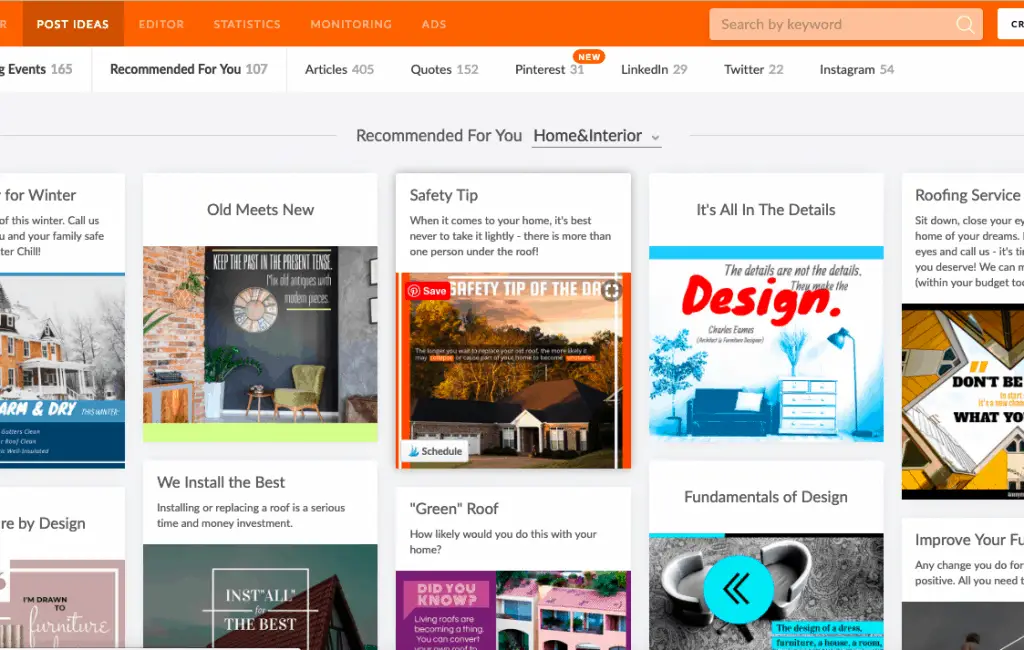Click the expand icon on Safety Tip image
Viewport: 1024px width, 650px height.
[x=611, y=291]
